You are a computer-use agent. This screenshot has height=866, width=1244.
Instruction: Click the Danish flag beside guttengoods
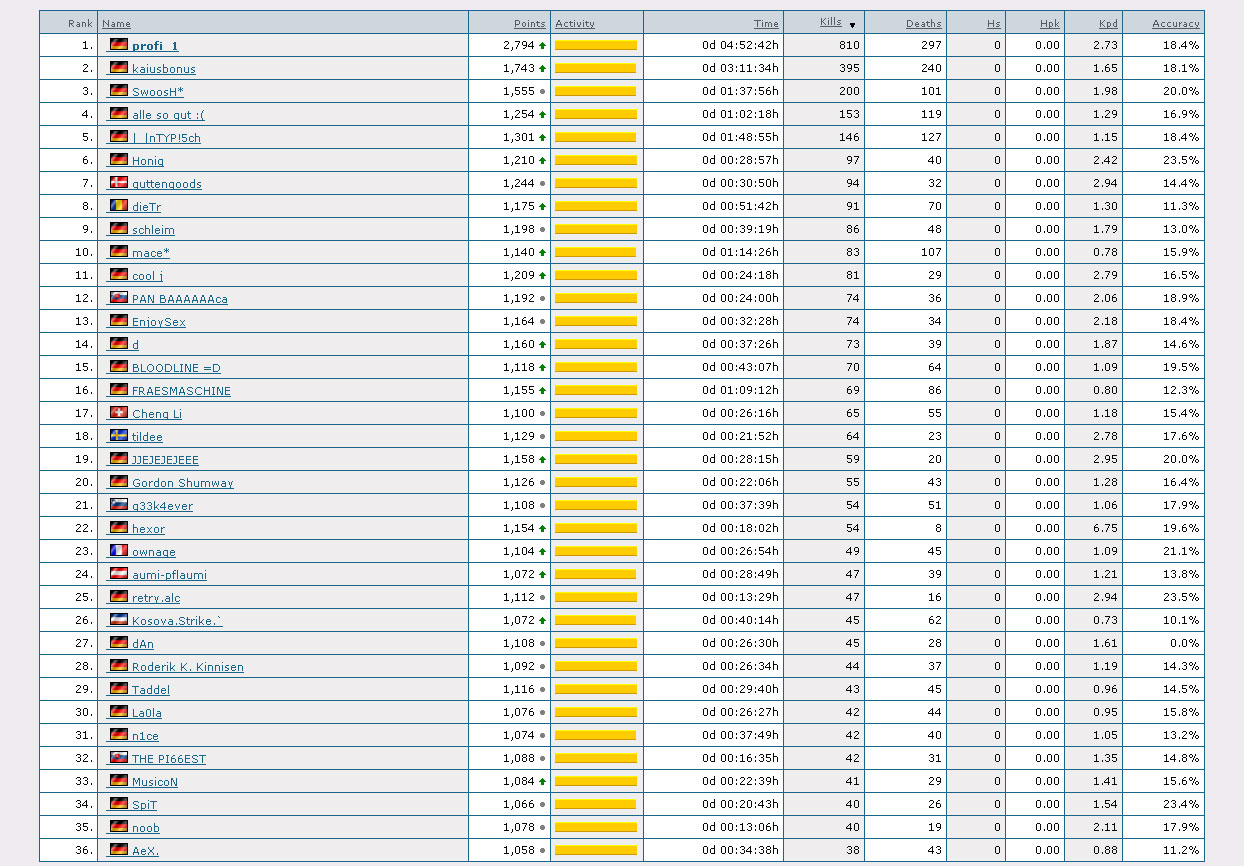(x=119, y=182)
